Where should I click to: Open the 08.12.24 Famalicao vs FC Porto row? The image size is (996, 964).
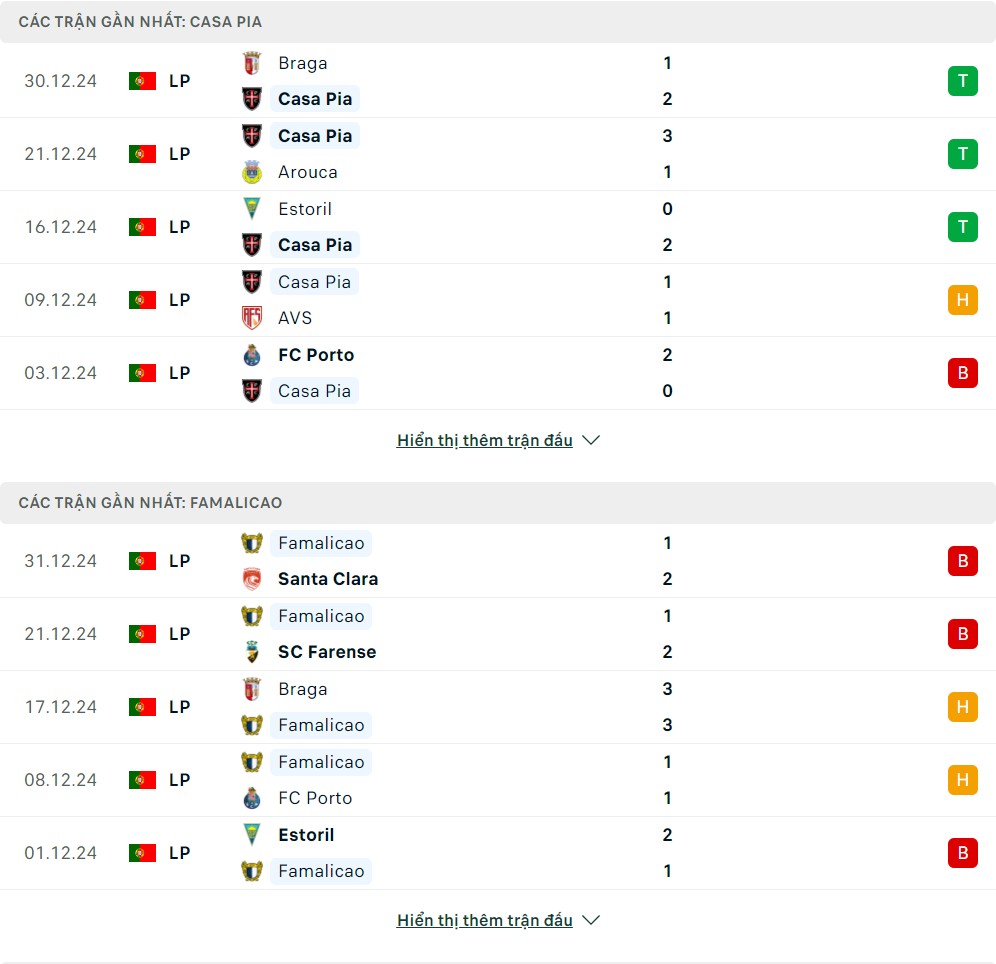tap(498, 780)
